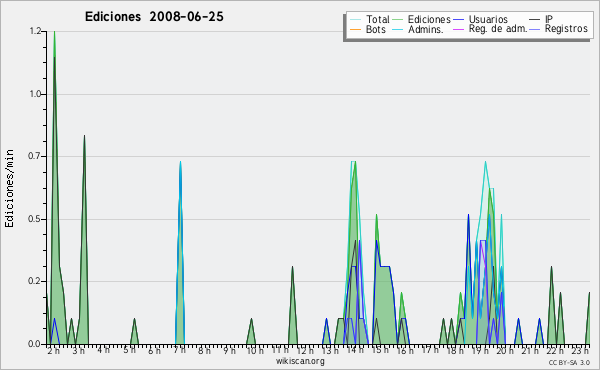Click the '22 h' x-axis label
The image size is (600, 370).
pyautogui.click(x=555, y=351)
